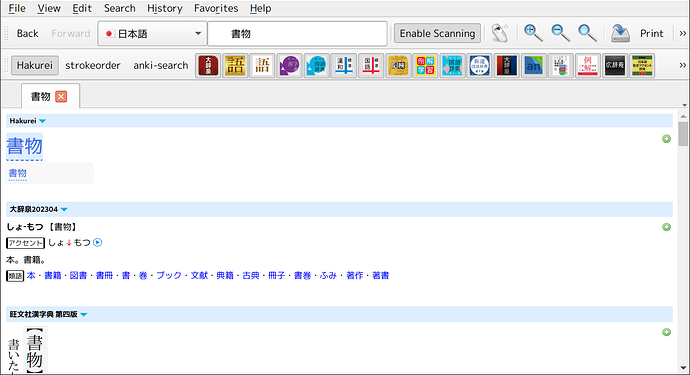Toggle the Hakurei dictionary group

point(35,66)
